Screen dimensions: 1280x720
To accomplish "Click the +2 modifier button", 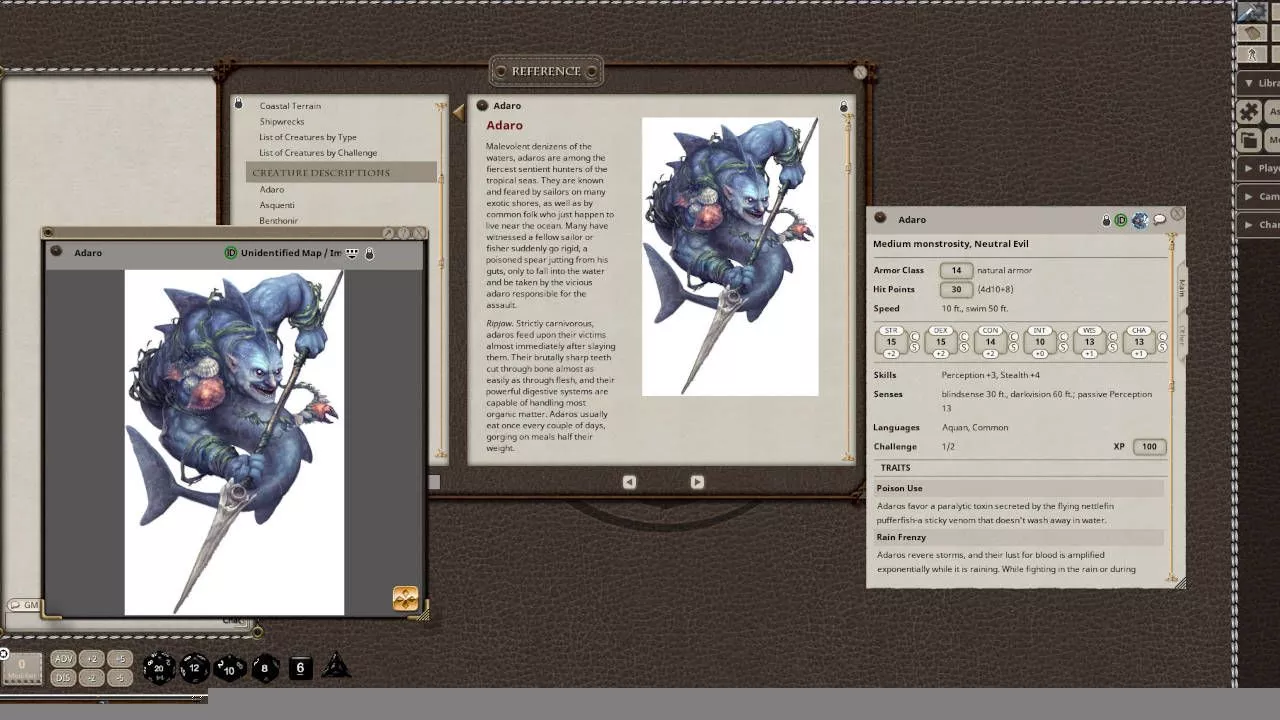I will click(91, 659).
